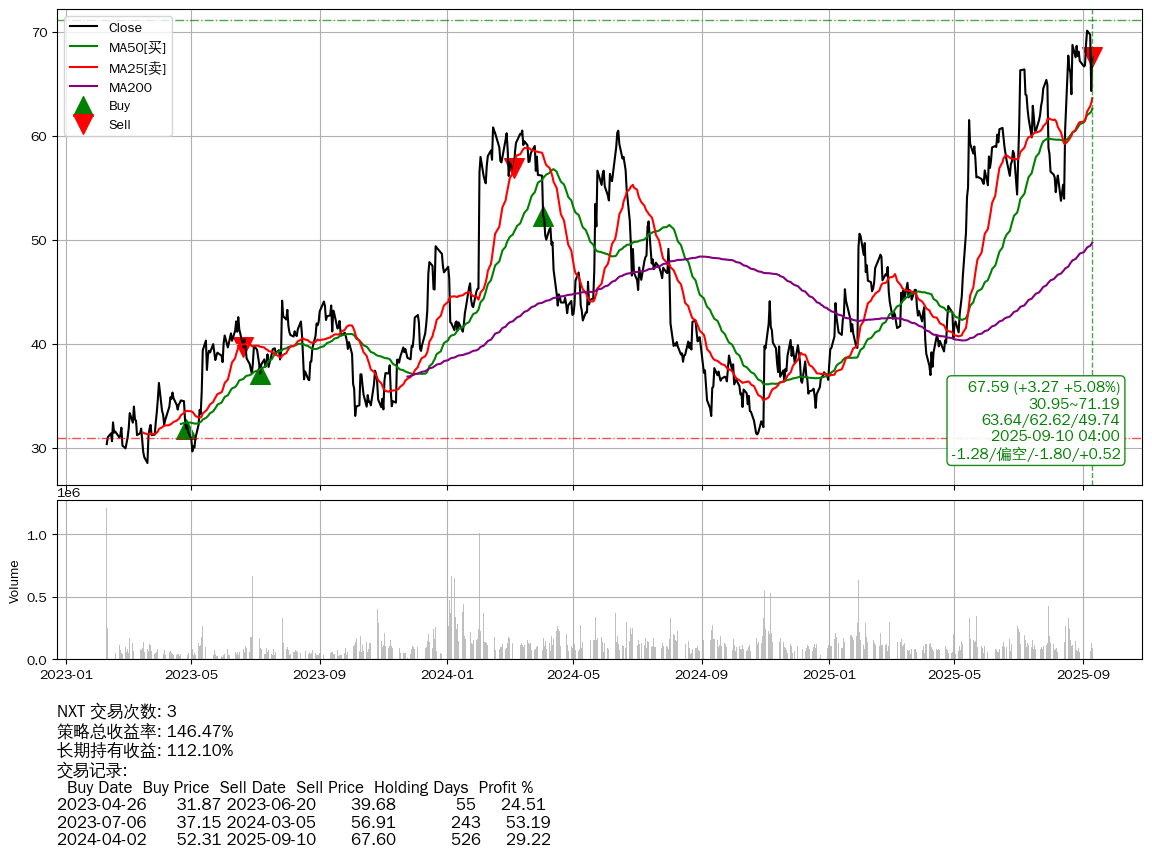Click the green Buy triangle in the legend
Screen dimensions: 1152x857
pos(84,105)
